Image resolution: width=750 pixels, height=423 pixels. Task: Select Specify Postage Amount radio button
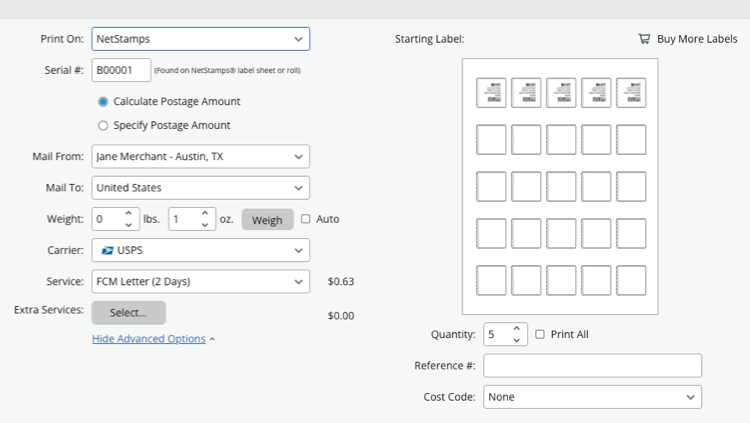point(103,125)
